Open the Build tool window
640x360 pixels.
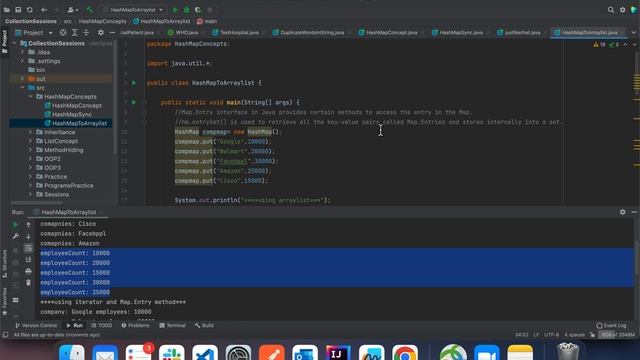(x=204, y=326)
